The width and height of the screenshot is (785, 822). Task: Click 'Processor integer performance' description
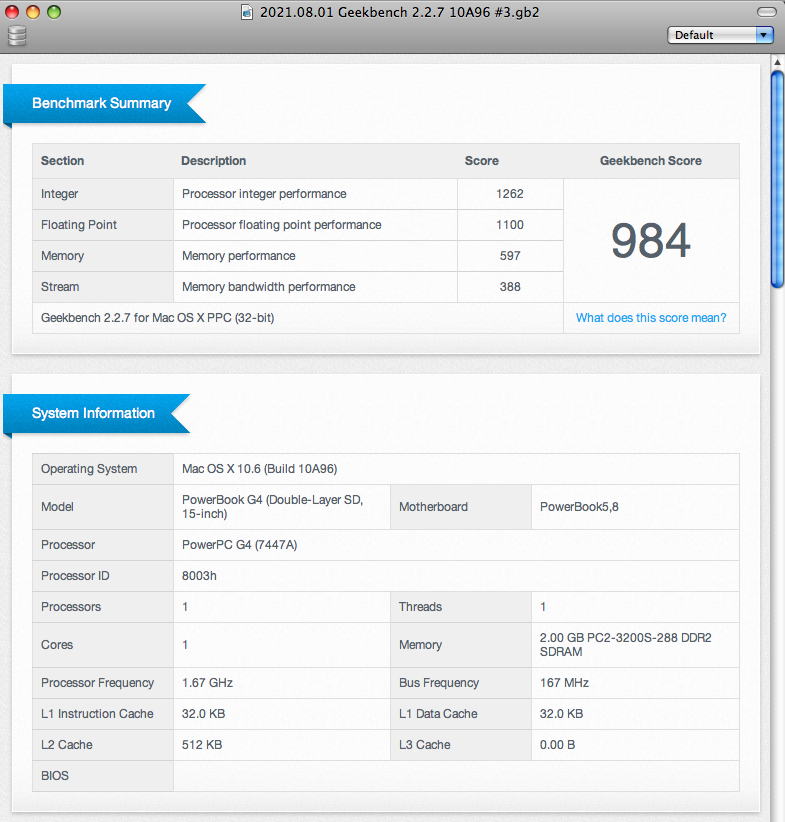[x=264, y=193]
